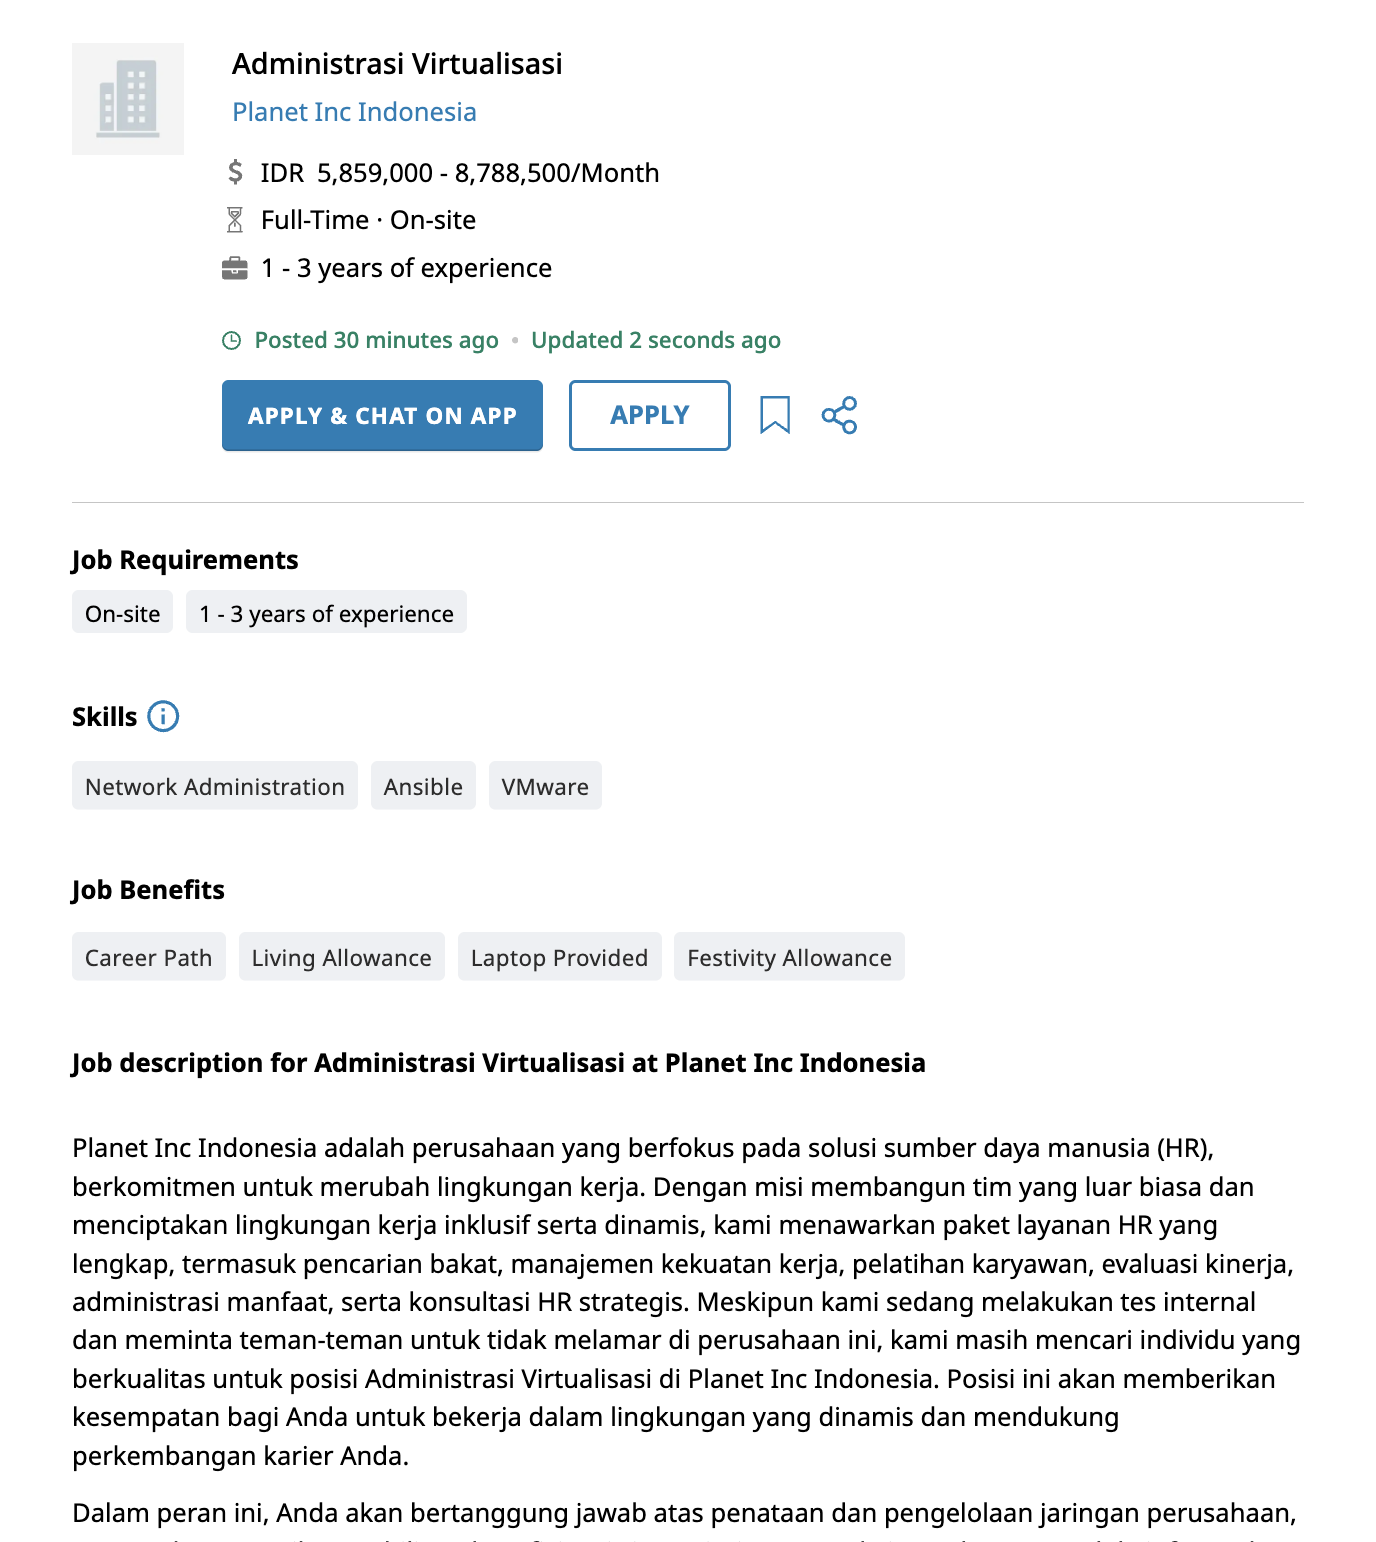Open the Skills info tooltip
The height and width of the screenshot is (1542, 1376).
point(164,716)
